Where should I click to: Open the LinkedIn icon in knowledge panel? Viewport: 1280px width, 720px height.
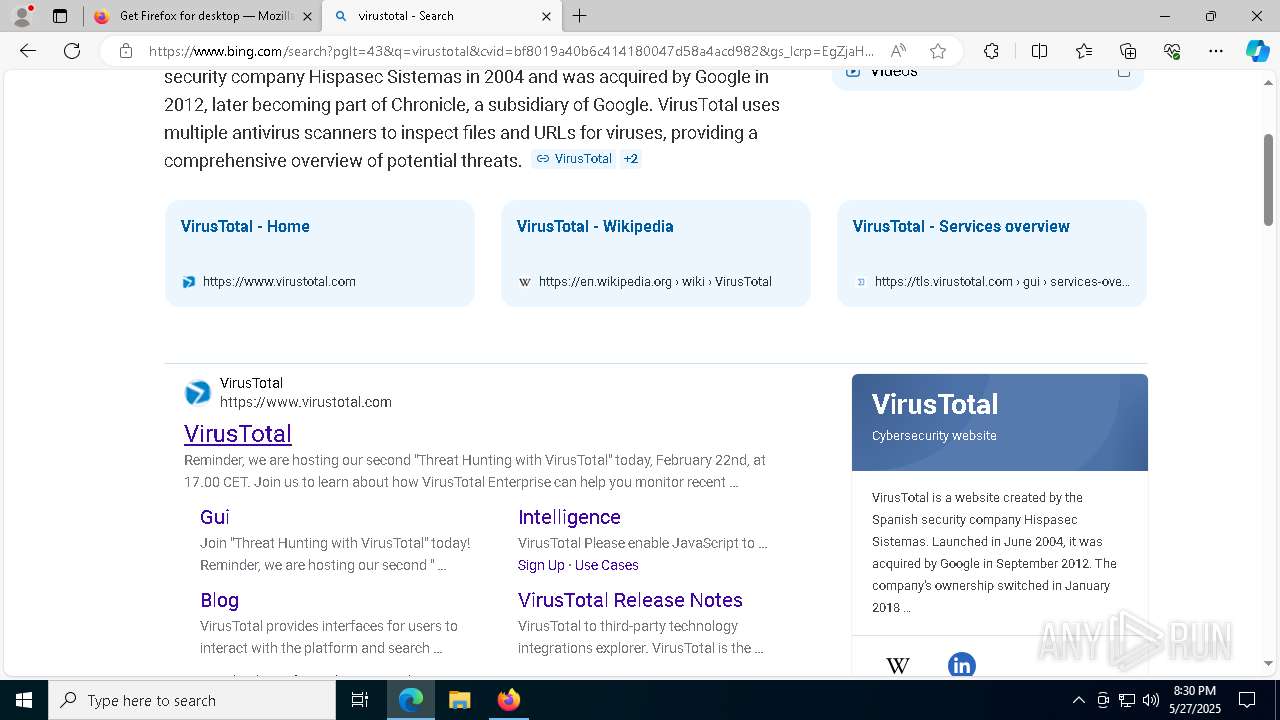[962, 665]
